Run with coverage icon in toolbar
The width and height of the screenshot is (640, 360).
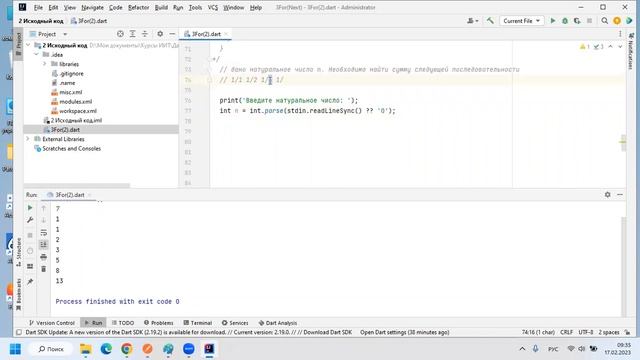(x=577, y=21)
